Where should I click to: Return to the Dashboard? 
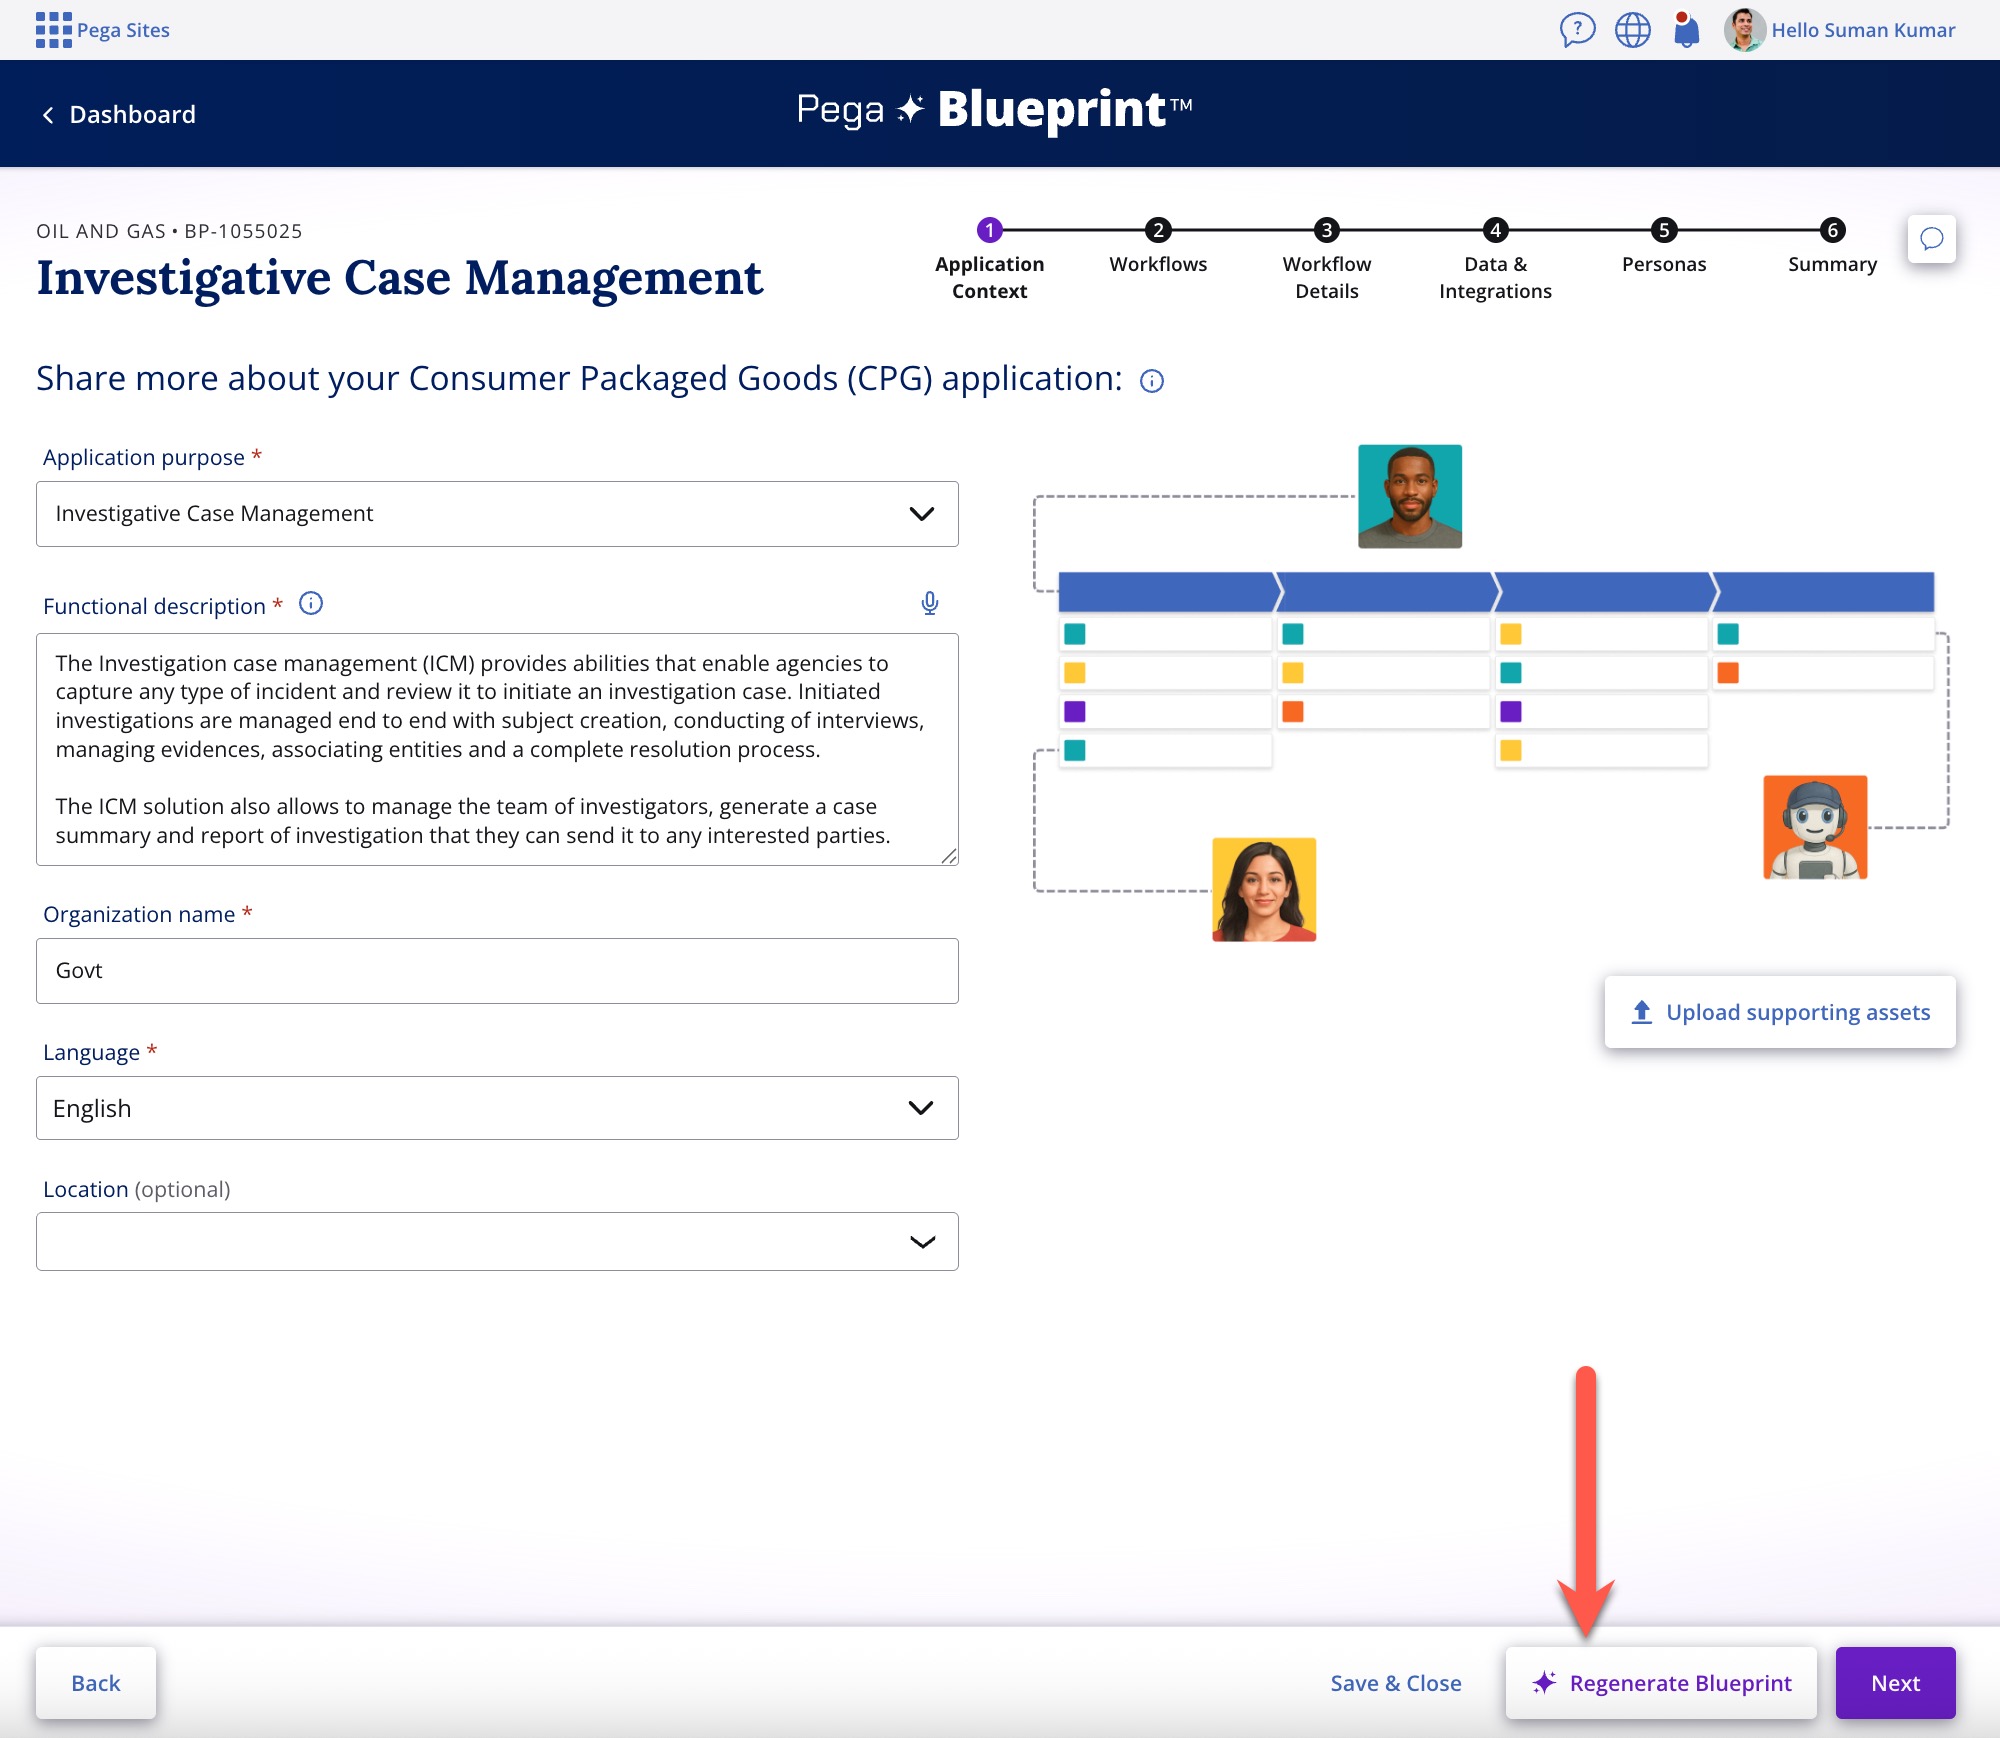118,113
